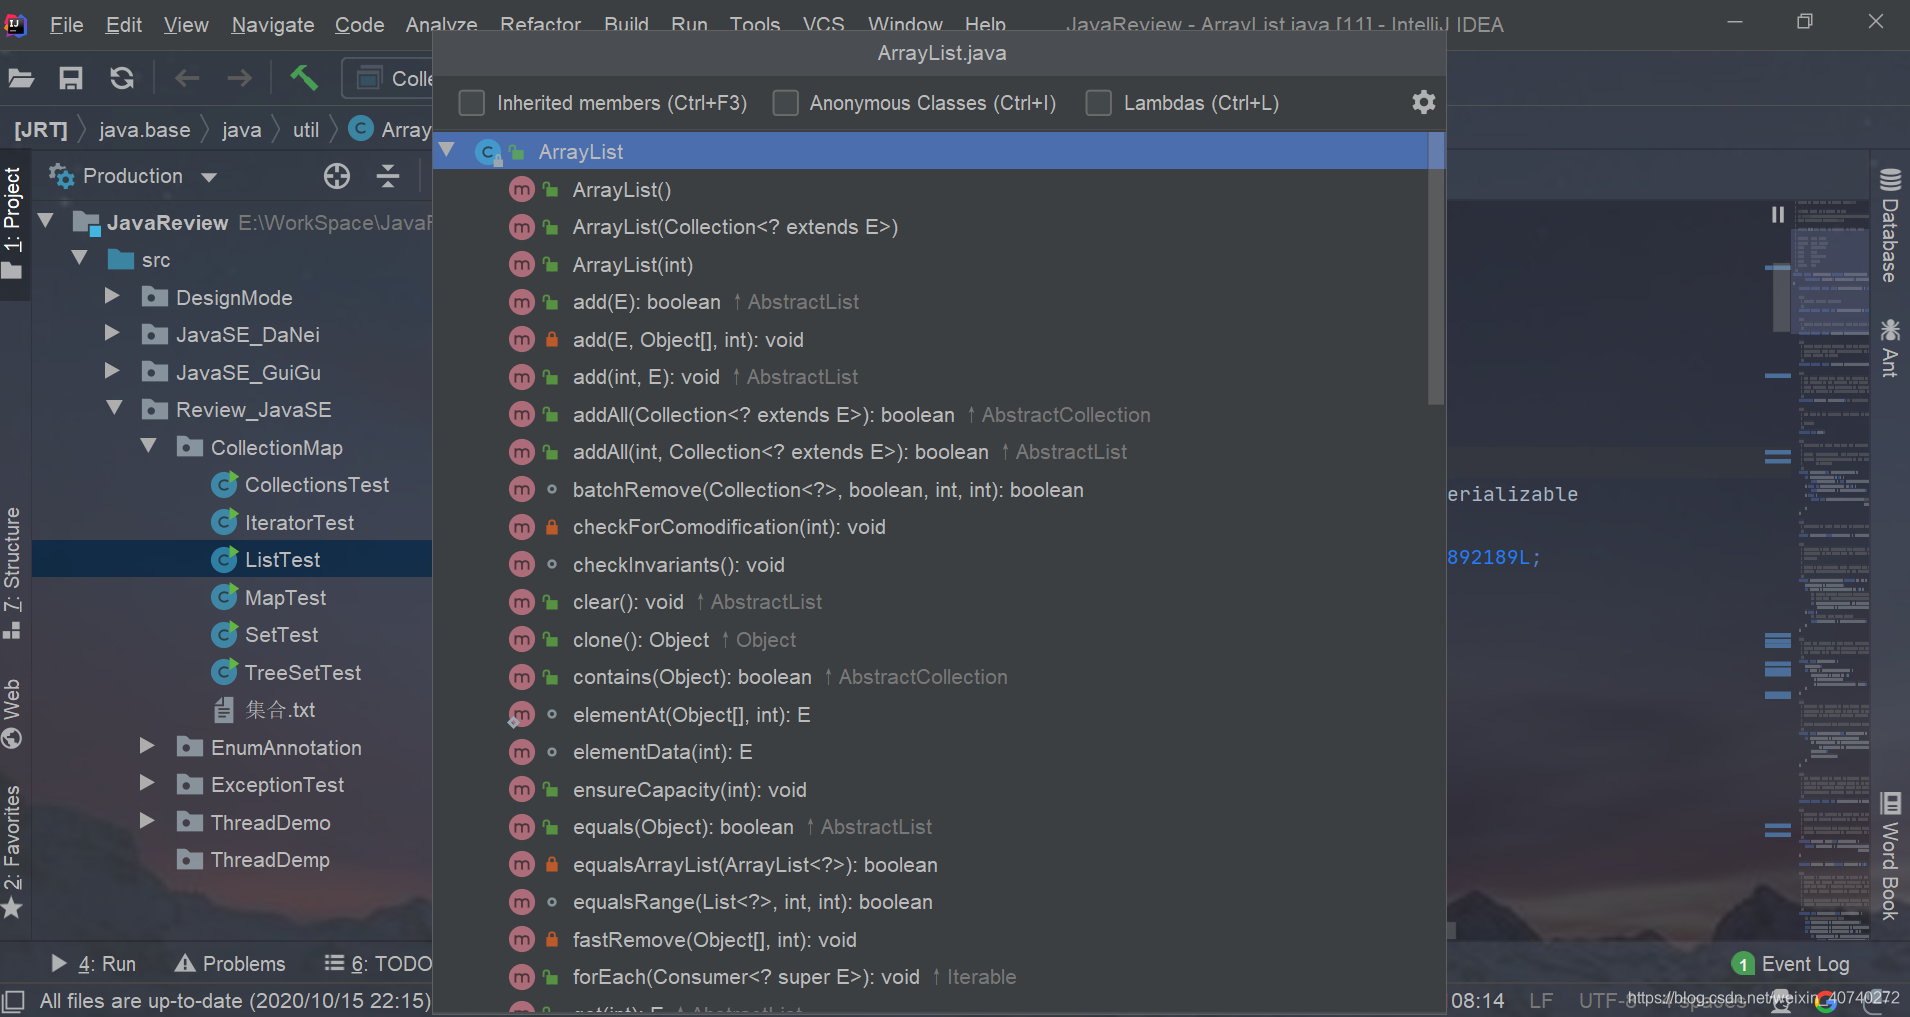1910x1017 pixels.
Task: Navigate forward with the right arrow
Action: tap(240, 78)
